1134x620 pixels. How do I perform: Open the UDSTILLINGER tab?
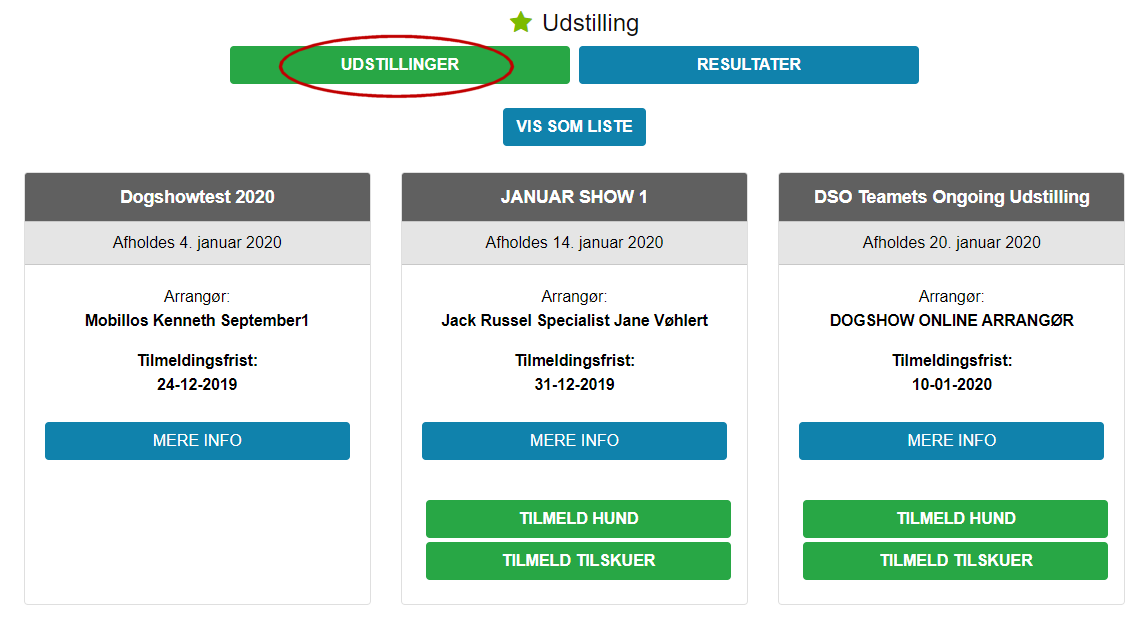point(400,64)
